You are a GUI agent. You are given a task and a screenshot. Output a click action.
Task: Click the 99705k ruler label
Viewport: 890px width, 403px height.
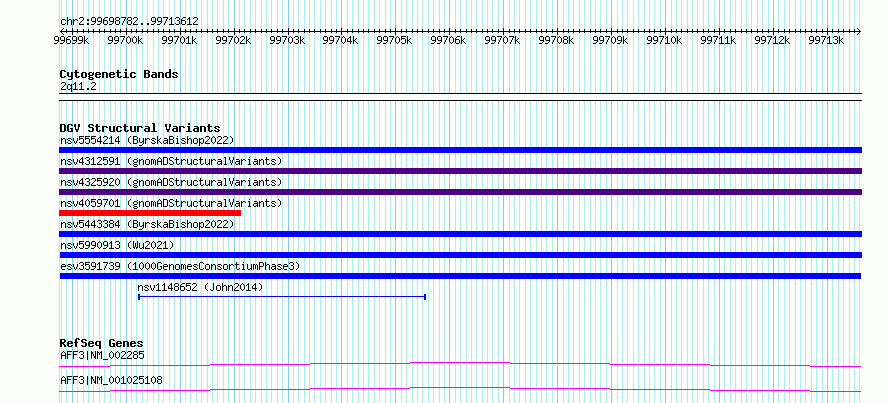click(x=394, y=40)
